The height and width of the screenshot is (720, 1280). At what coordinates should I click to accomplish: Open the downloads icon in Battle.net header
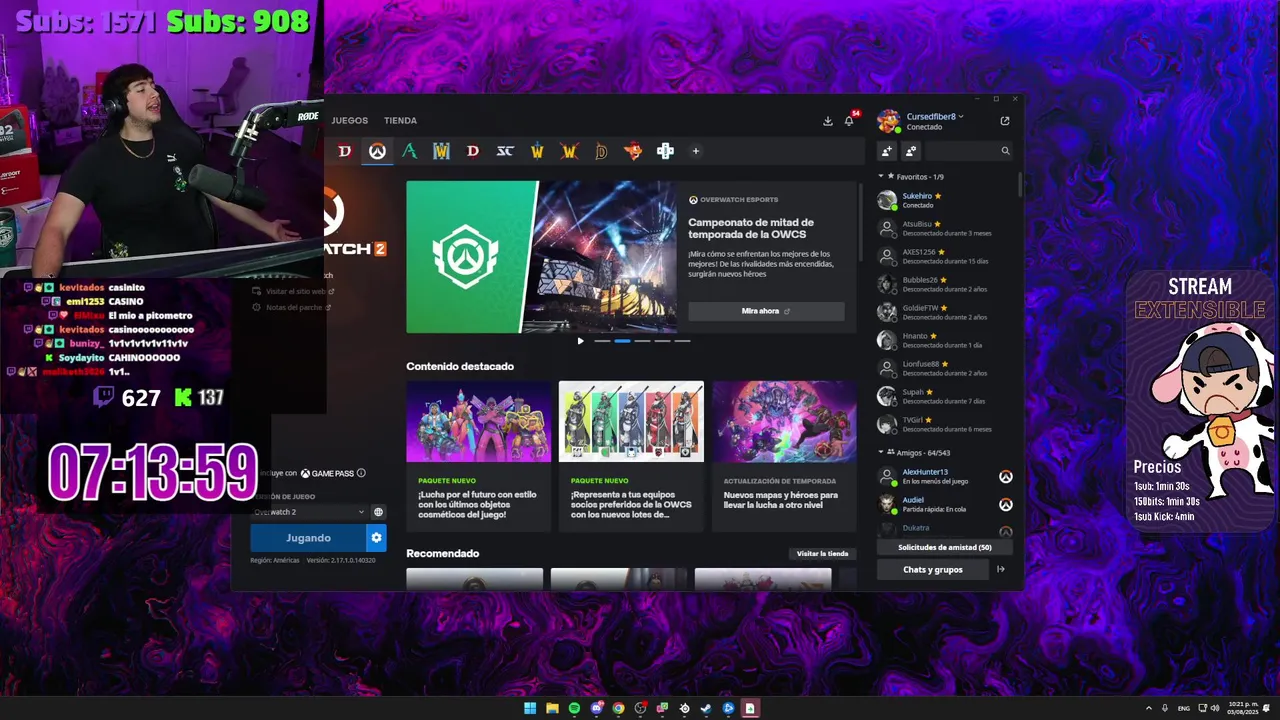[x=828, y=121]
